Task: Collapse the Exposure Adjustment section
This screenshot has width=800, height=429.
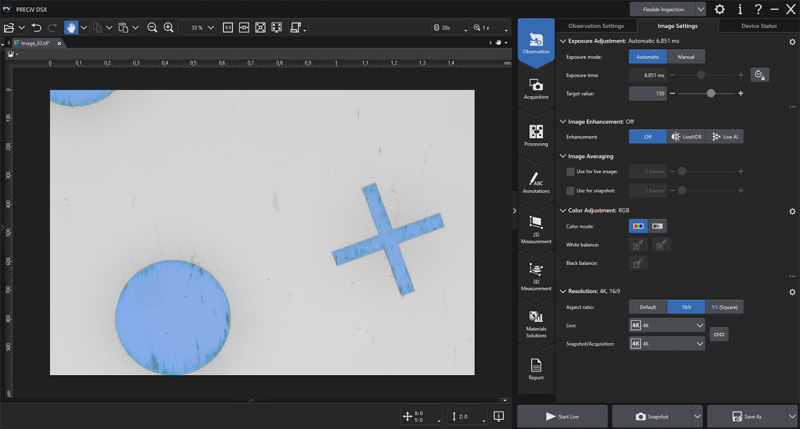Action: (x=562, y=42)
